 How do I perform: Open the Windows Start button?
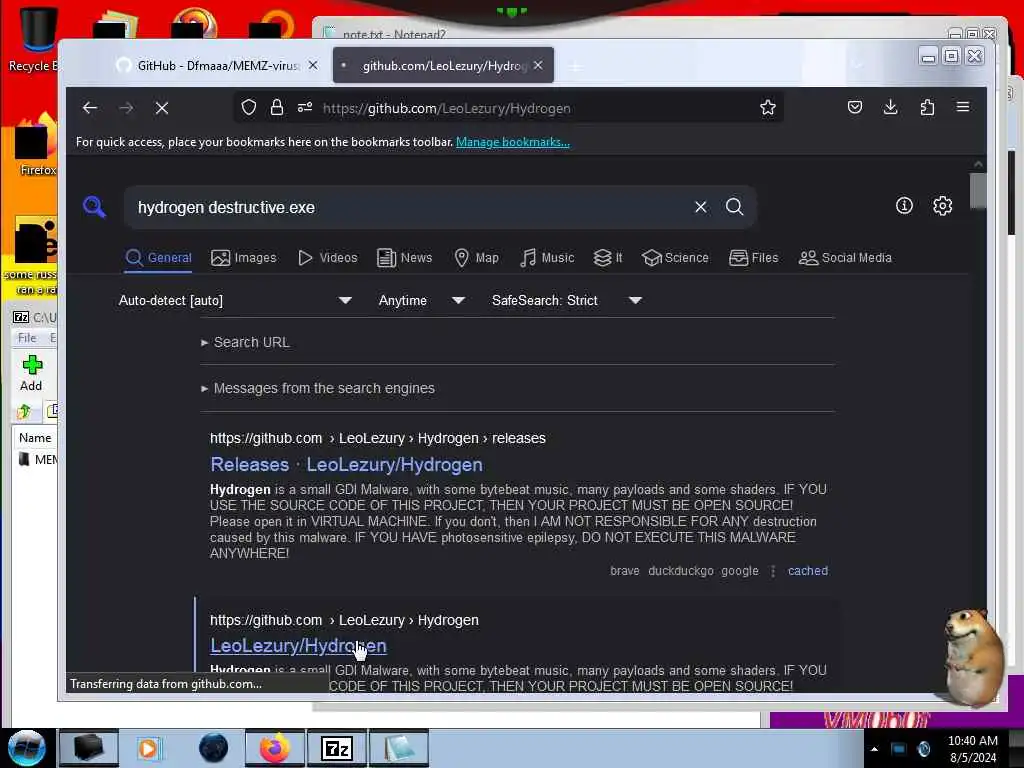[27, 748]
